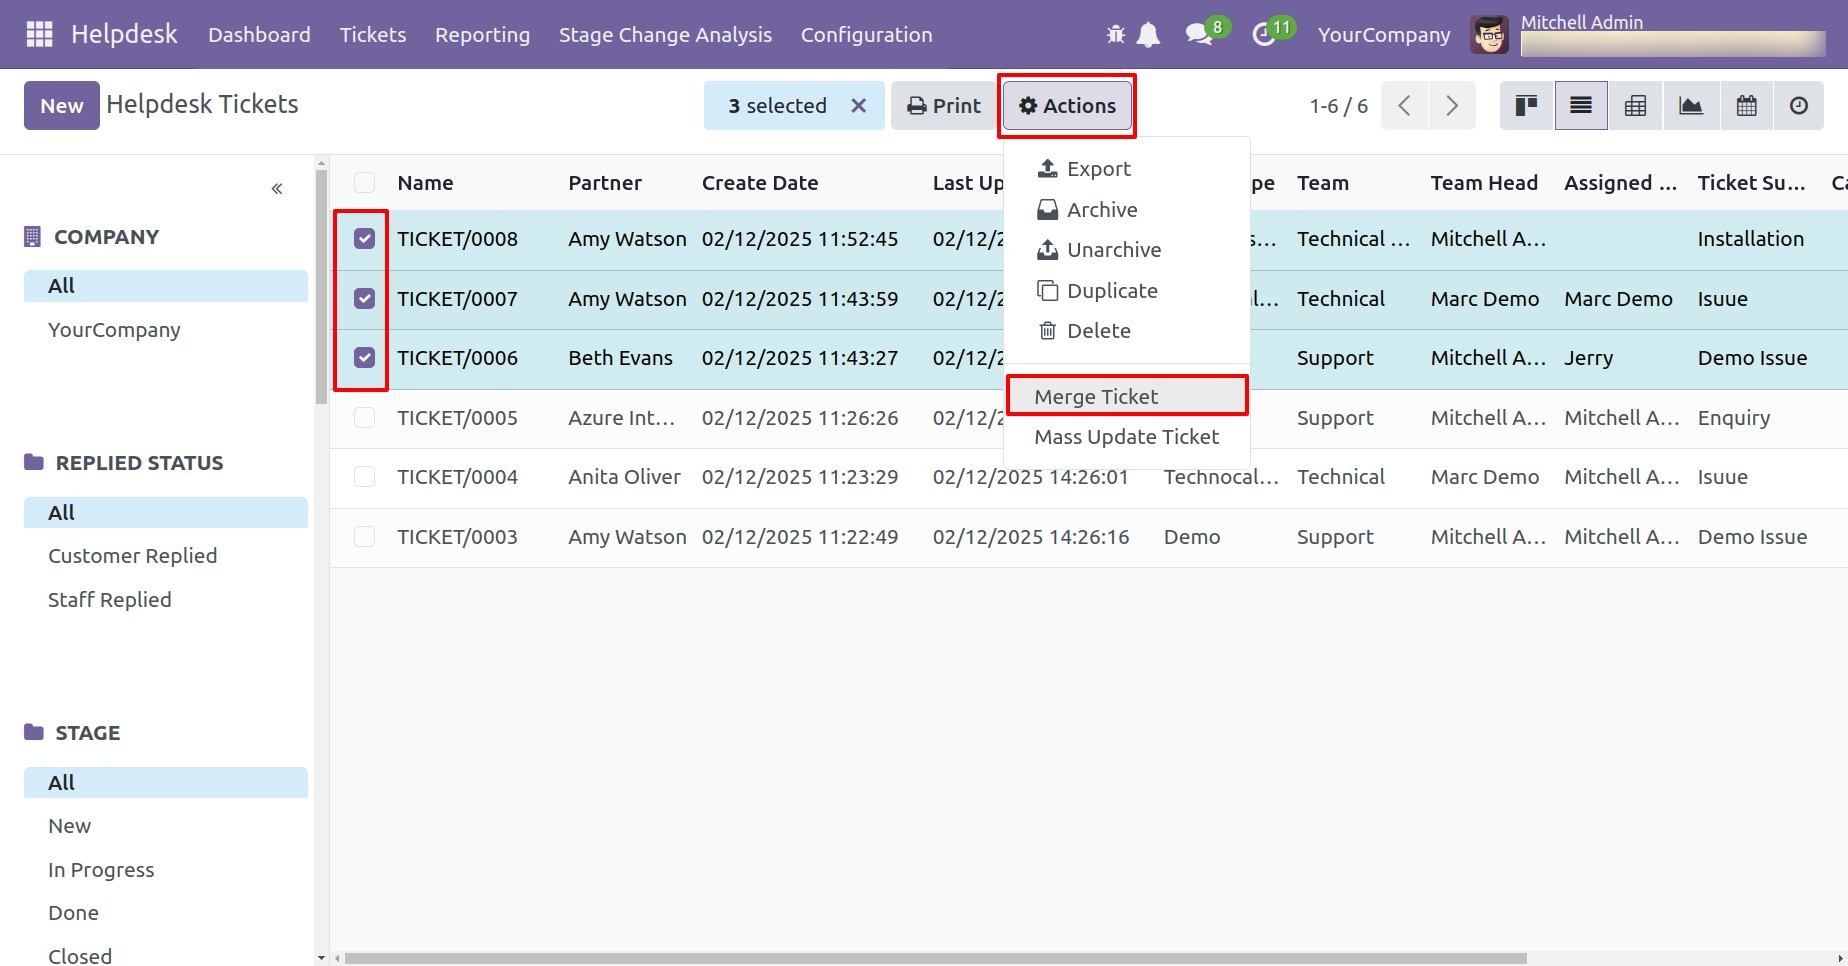Open the Actions dropdown
The height and width of the screenshot is (966, 1848).
pos(1067,106)
